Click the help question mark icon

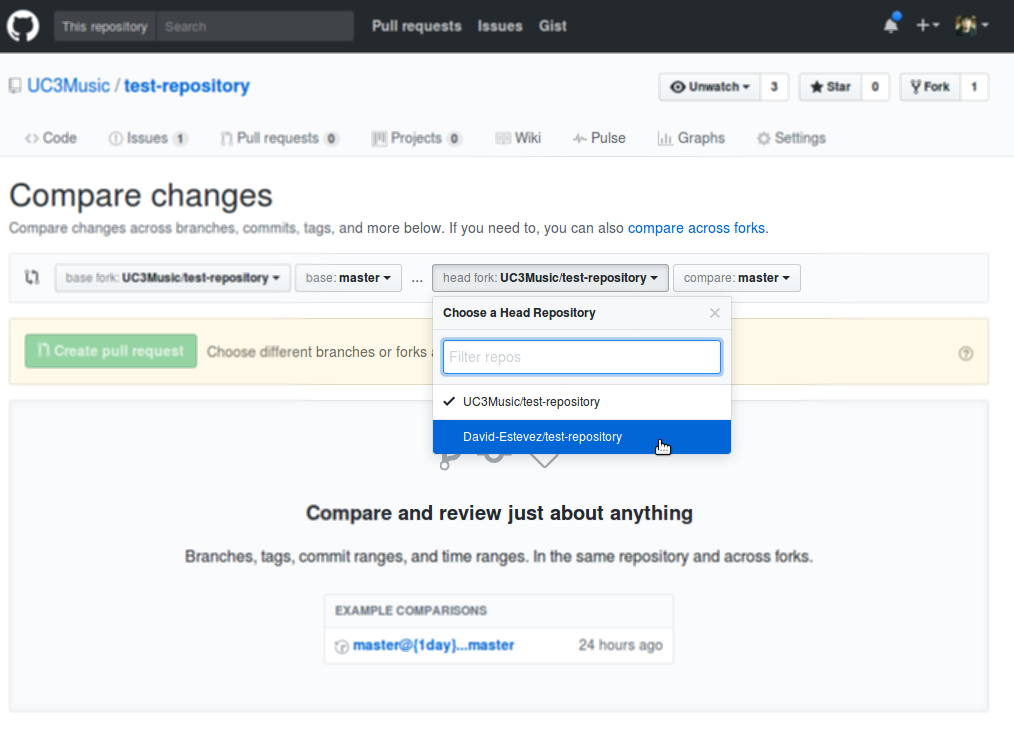(x=965, y=353)
